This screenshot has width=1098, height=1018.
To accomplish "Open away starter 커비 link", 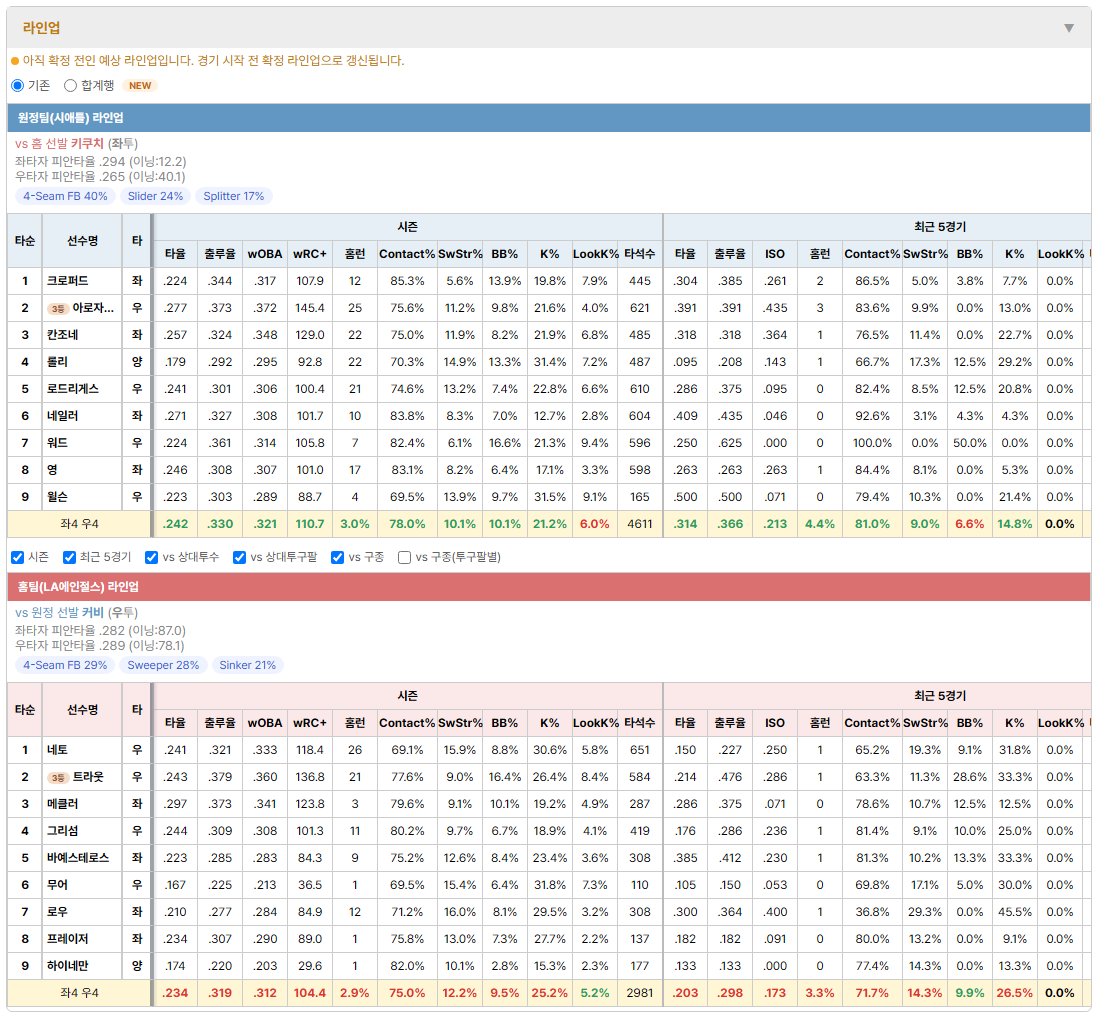I will [92, 613].
